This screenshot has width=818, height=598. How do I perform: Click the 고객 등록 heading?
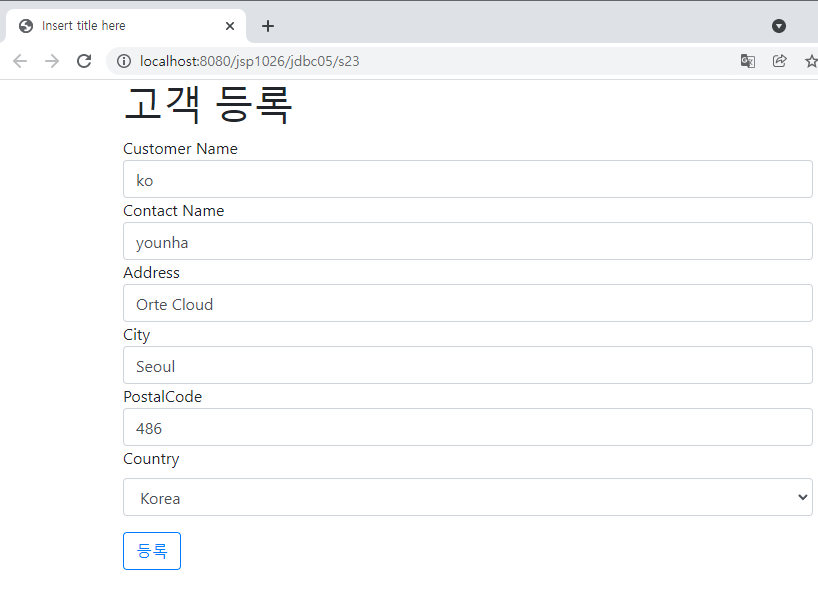coord(208,105)
